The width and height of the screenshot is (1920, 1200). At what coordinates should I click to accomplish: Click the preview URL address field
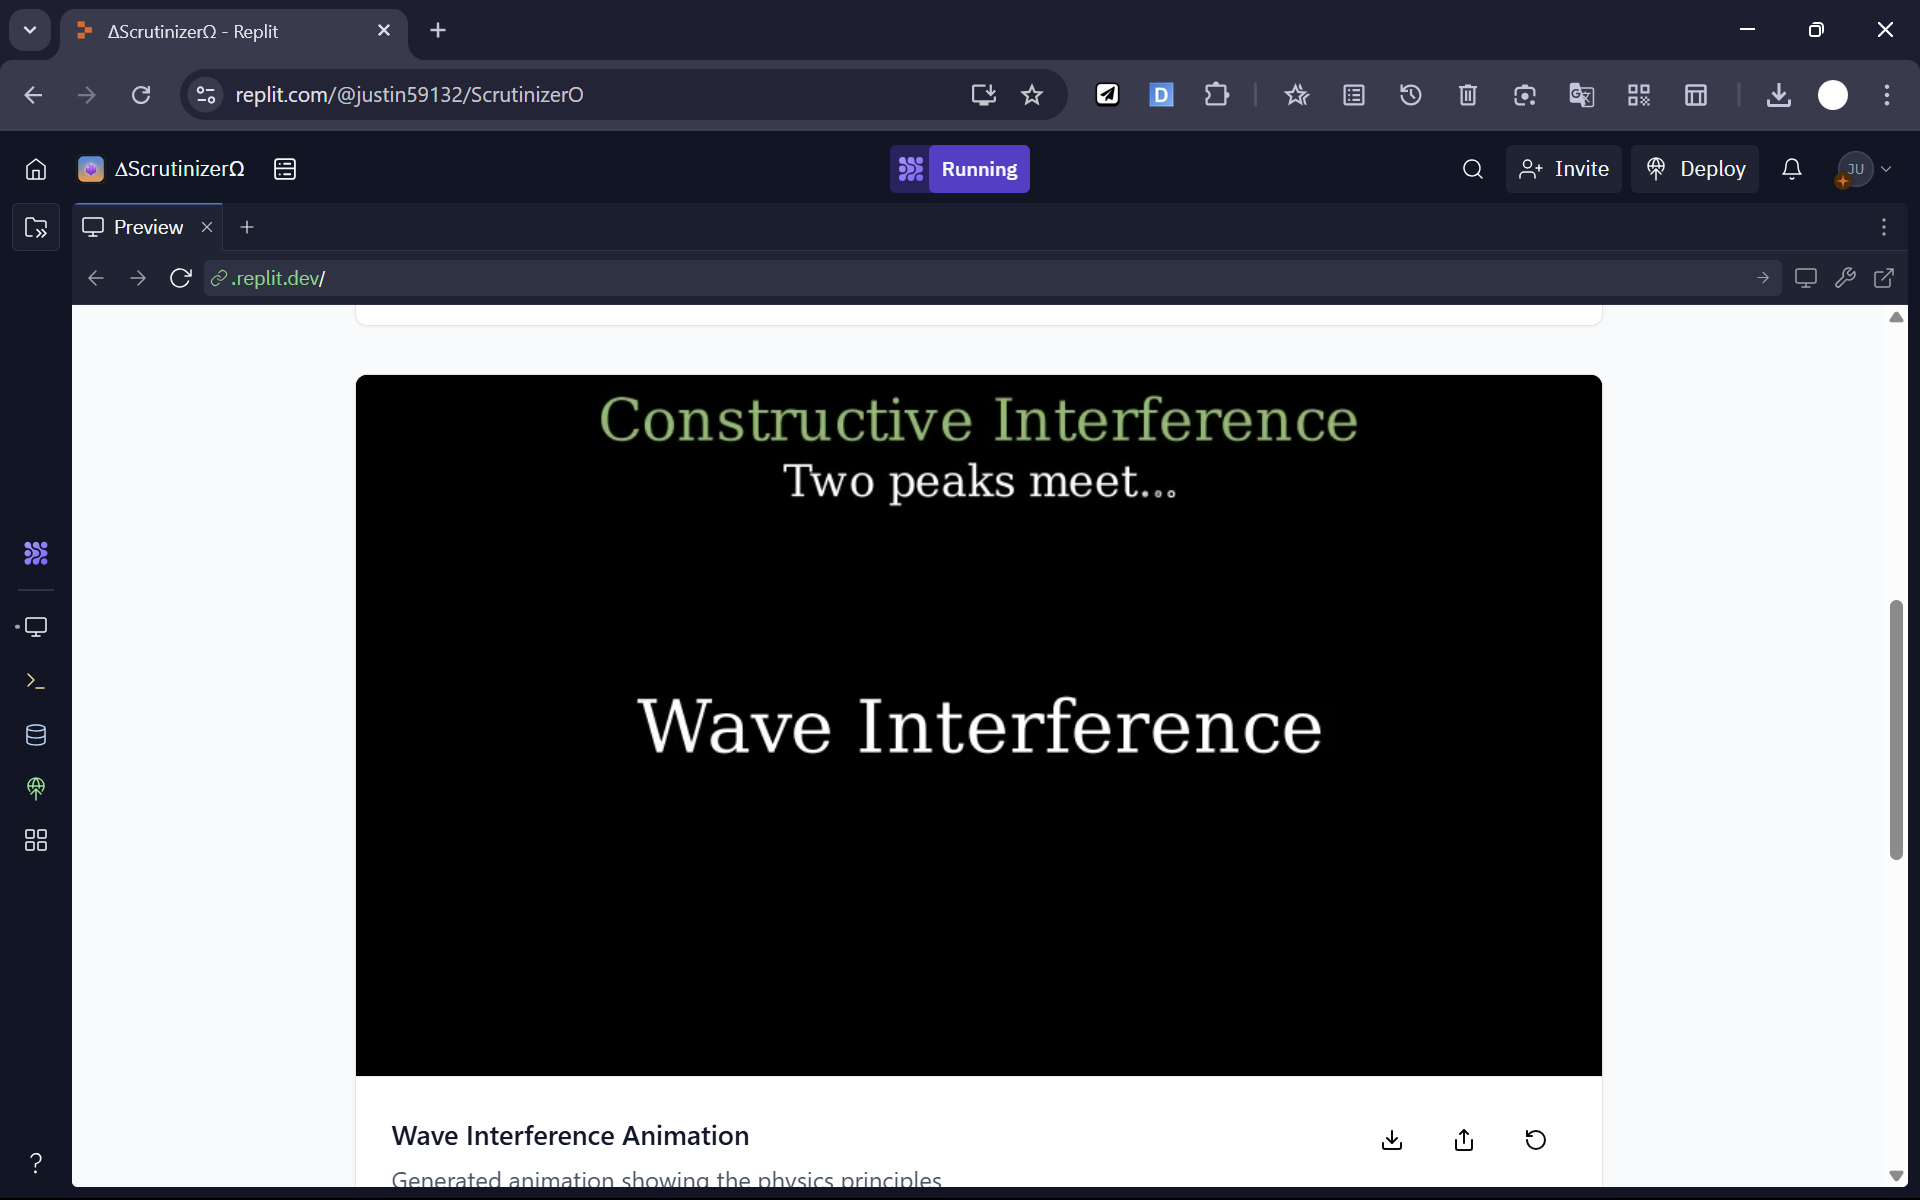click(x=980, y=278)
